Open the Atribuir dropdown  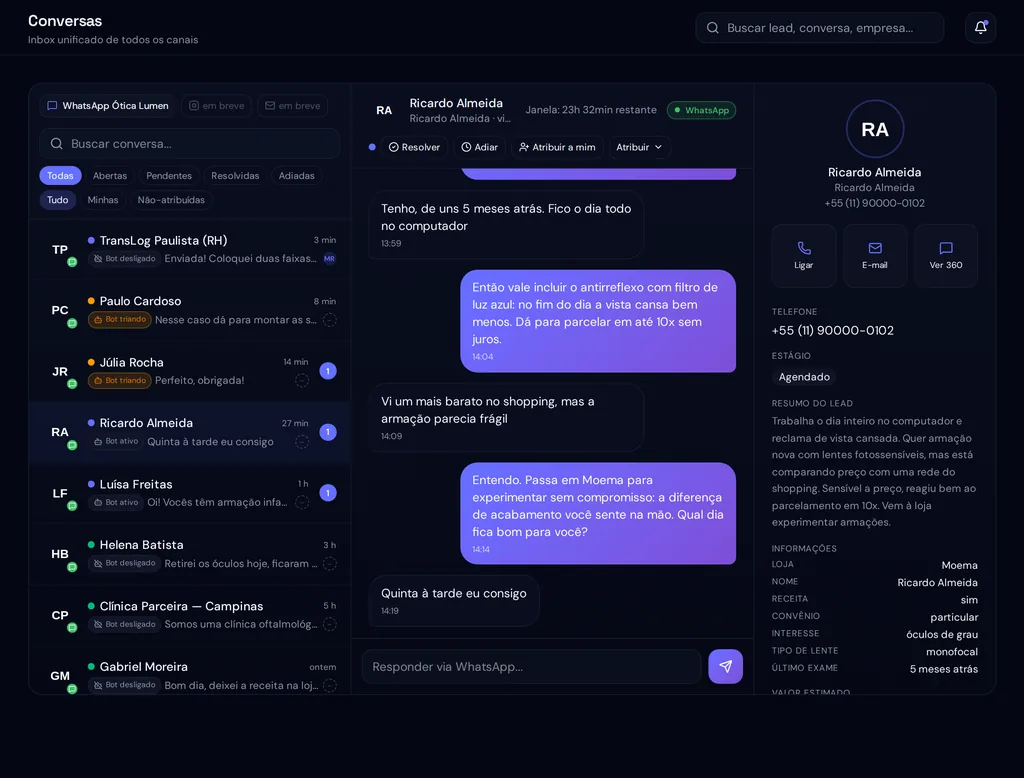point(639,147)
